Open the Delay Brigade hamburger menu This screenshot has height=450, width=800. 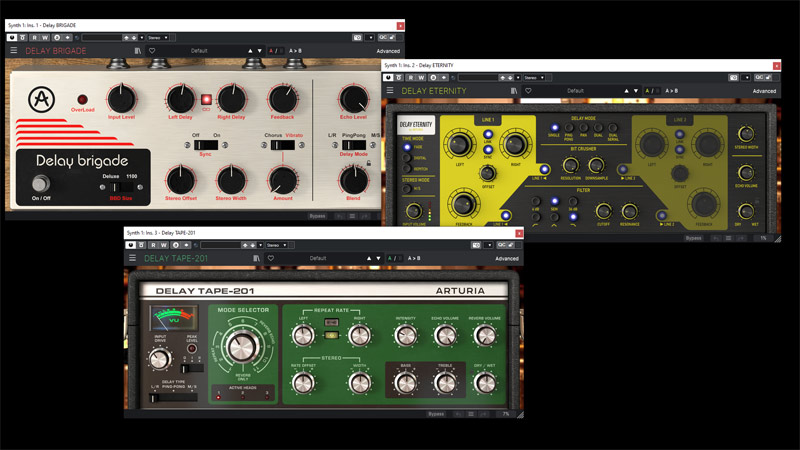point(14,50)
